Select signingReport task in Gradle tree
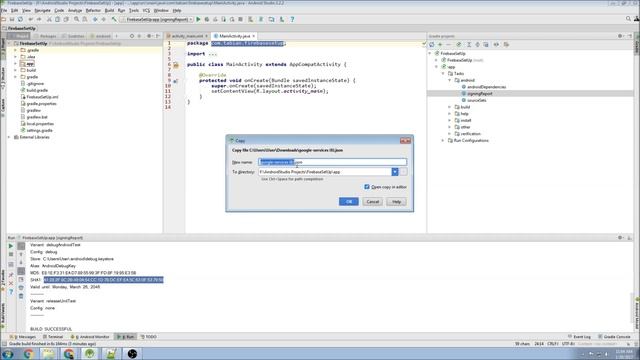The image size is (640, 360). point(480,93)
